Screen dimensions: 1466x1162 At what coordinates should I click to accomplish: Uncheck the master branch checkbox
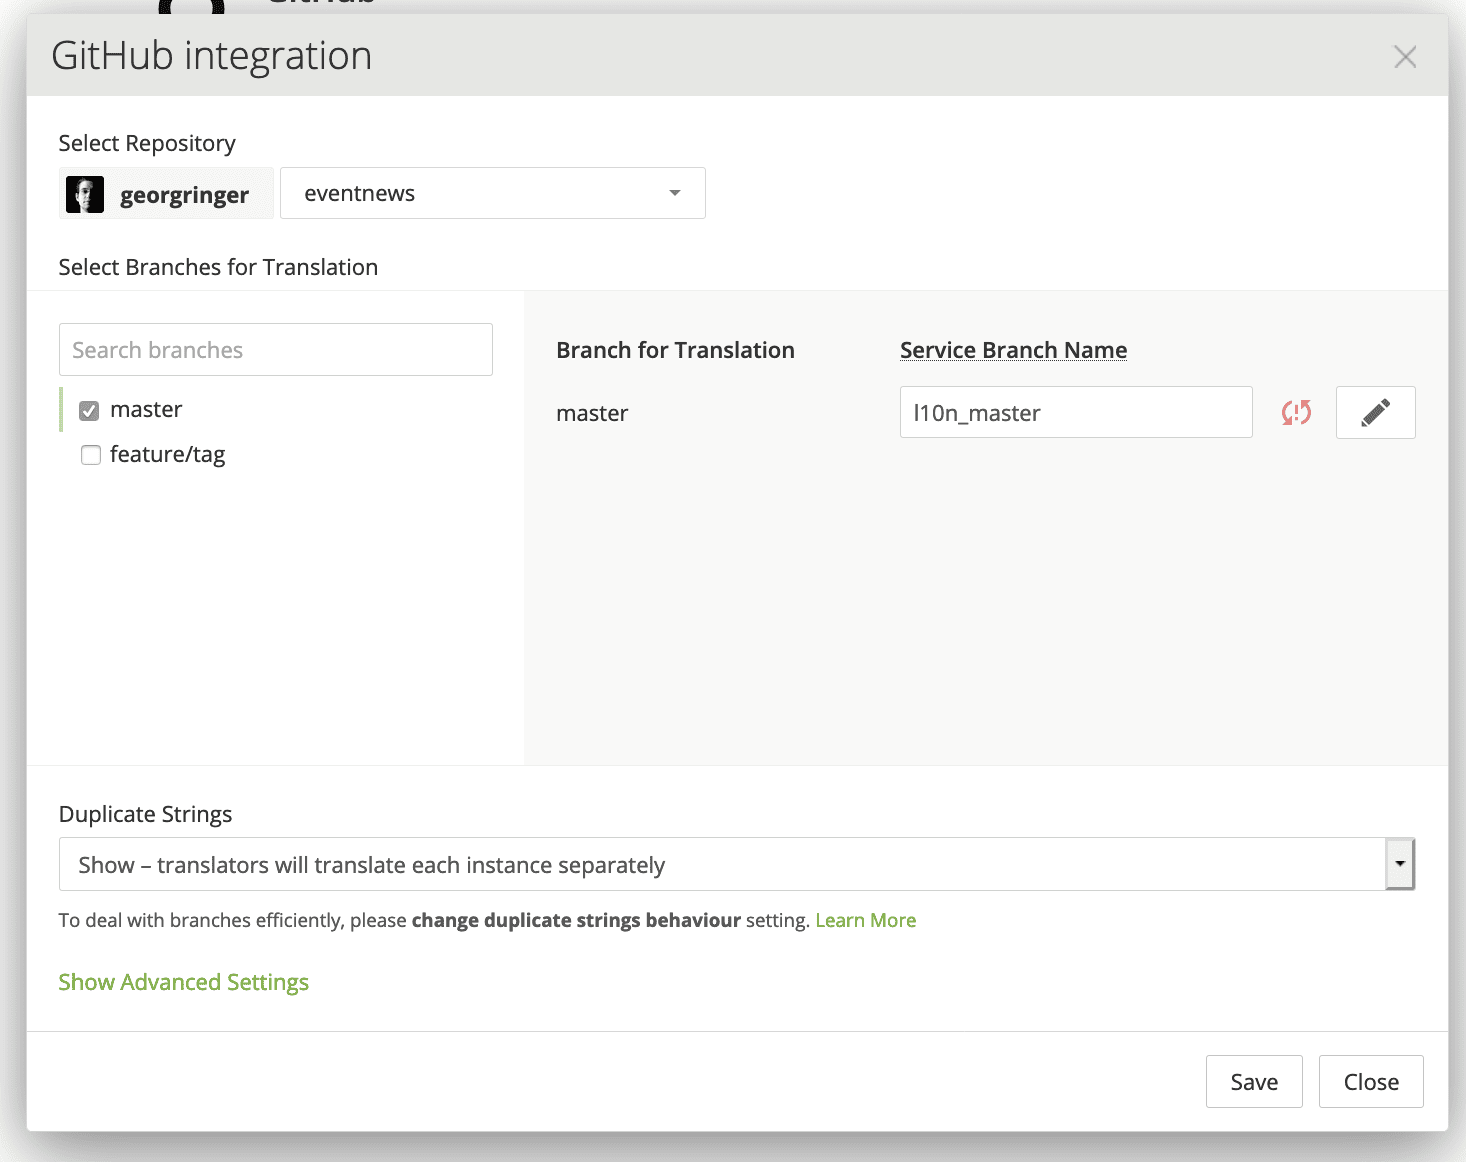tap(90, 411)
